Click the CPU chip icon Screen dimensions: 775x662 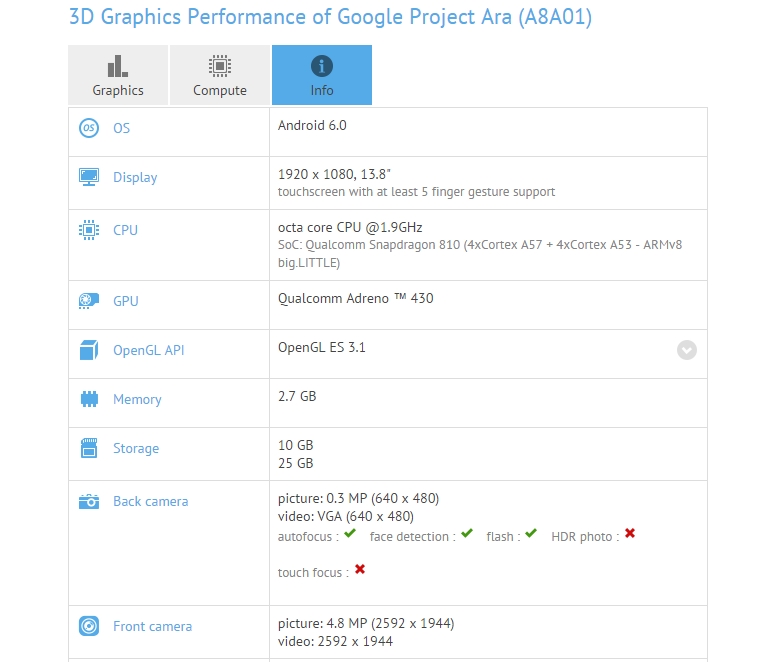89,230
